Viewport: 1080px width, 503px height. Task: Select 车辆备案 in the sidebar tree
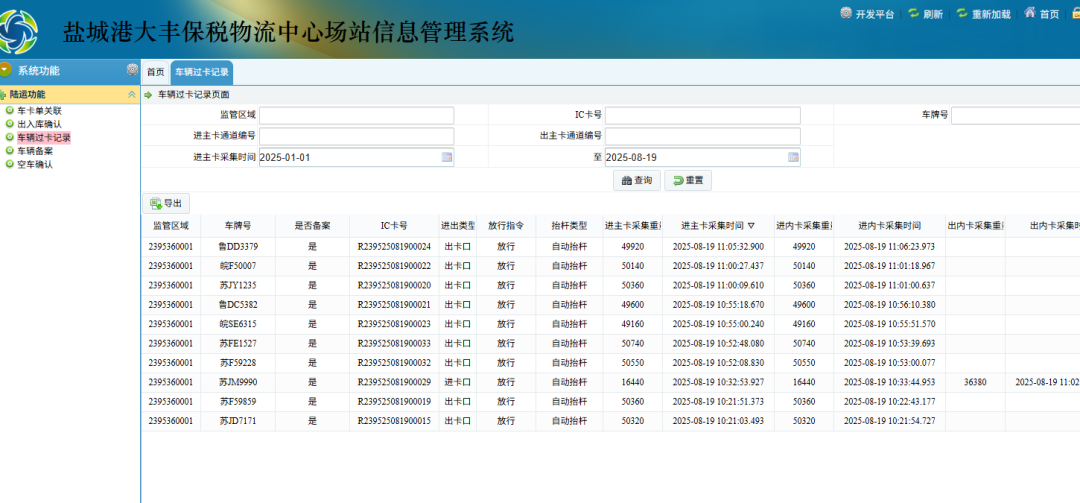(x=35, y=151)
